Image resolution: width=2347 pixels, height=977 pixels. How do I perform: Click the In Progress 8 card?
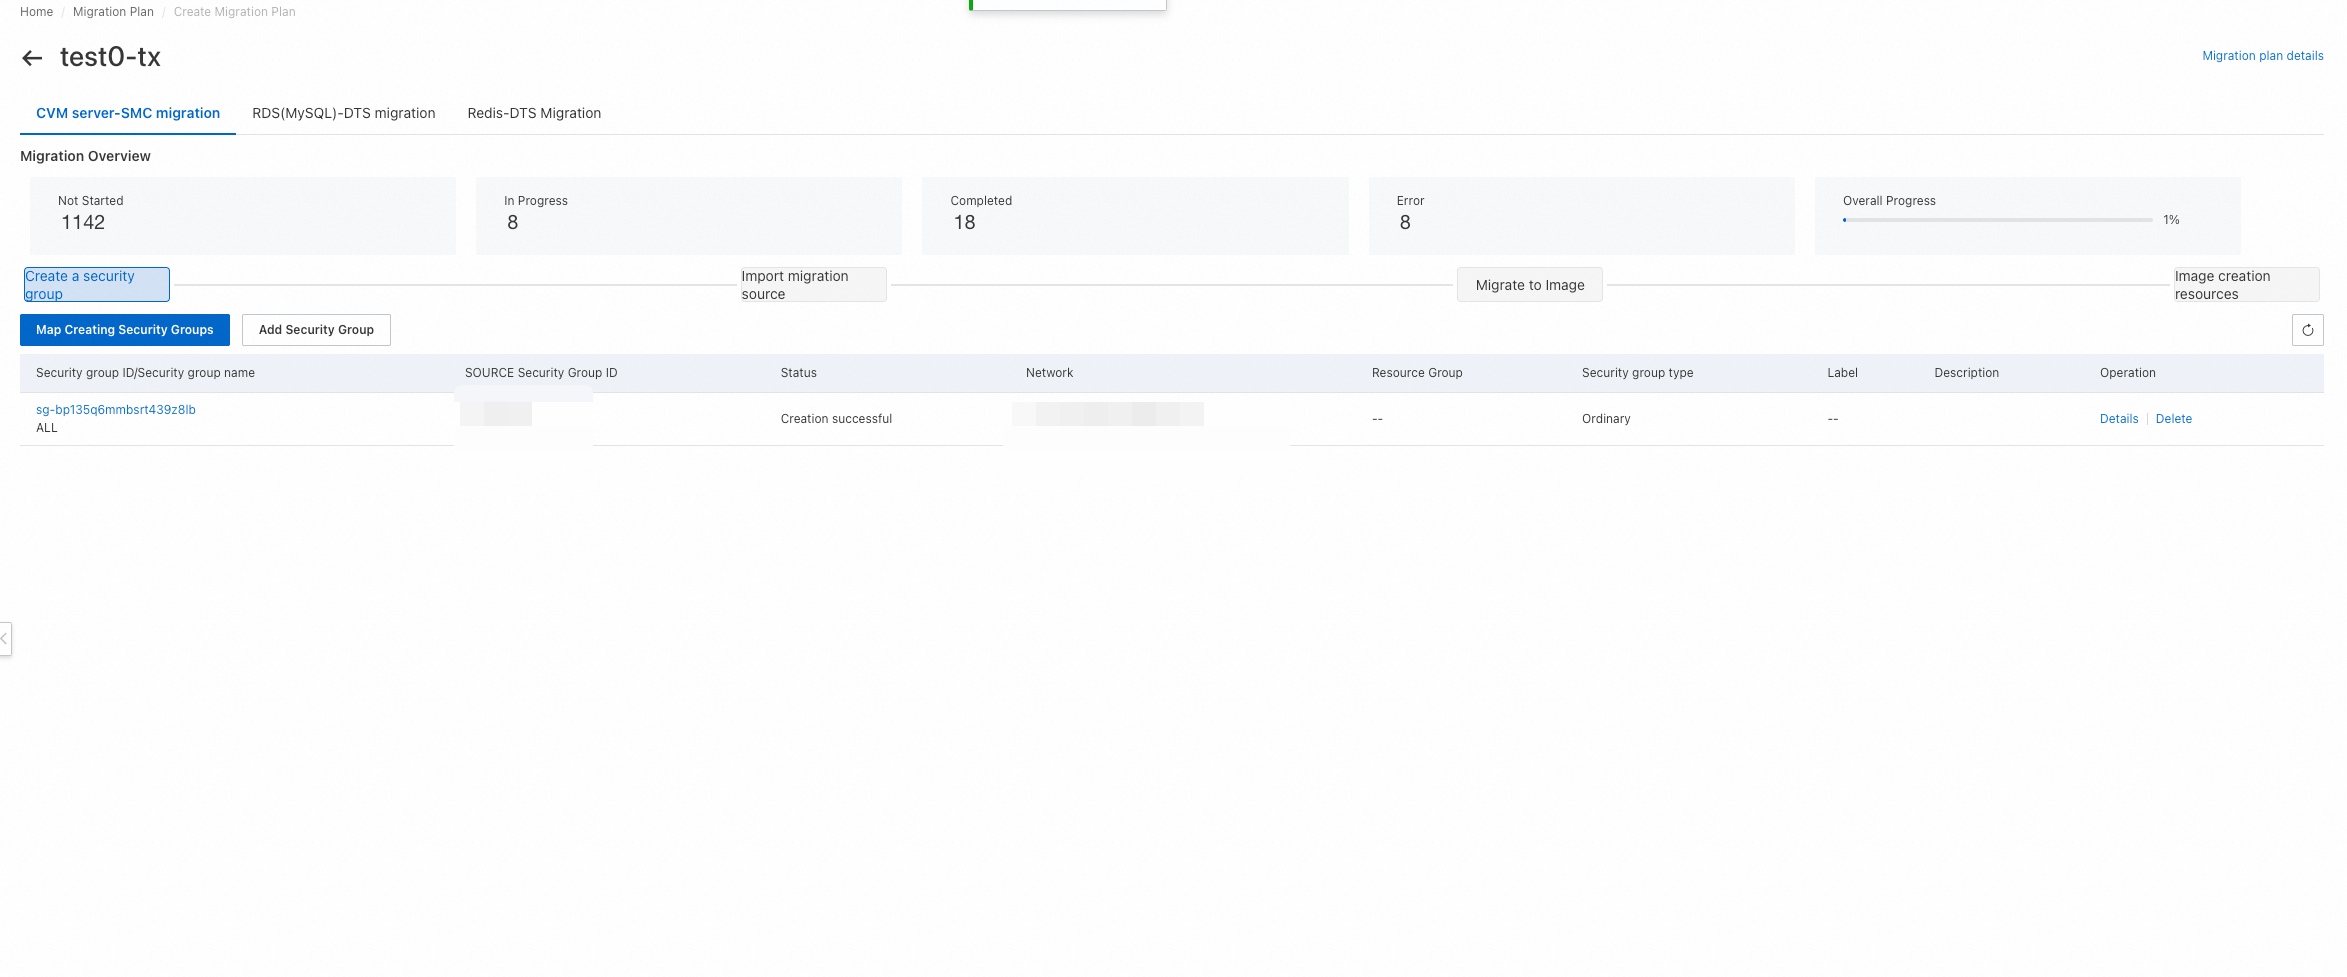point(689,216)
